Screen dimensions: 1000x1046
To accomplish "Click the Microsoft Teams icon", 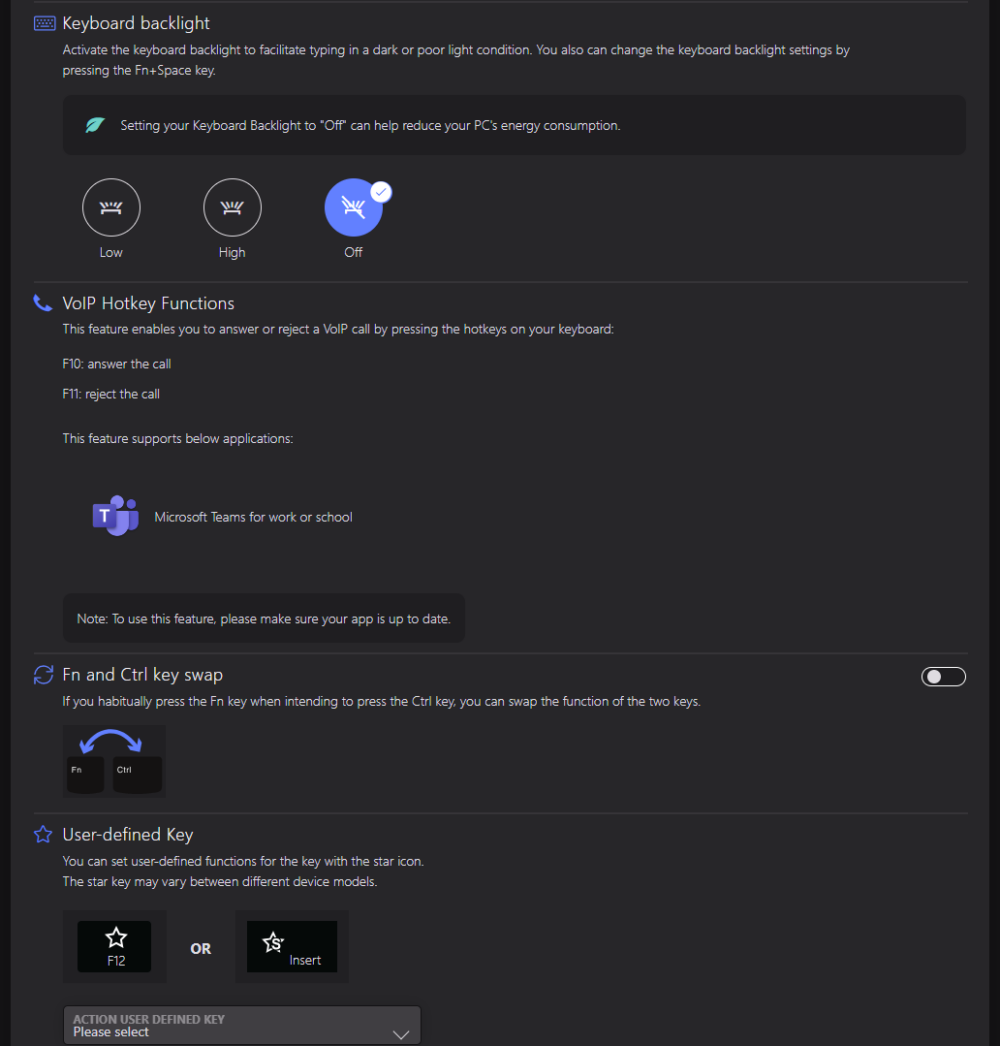I will point(115,516).
